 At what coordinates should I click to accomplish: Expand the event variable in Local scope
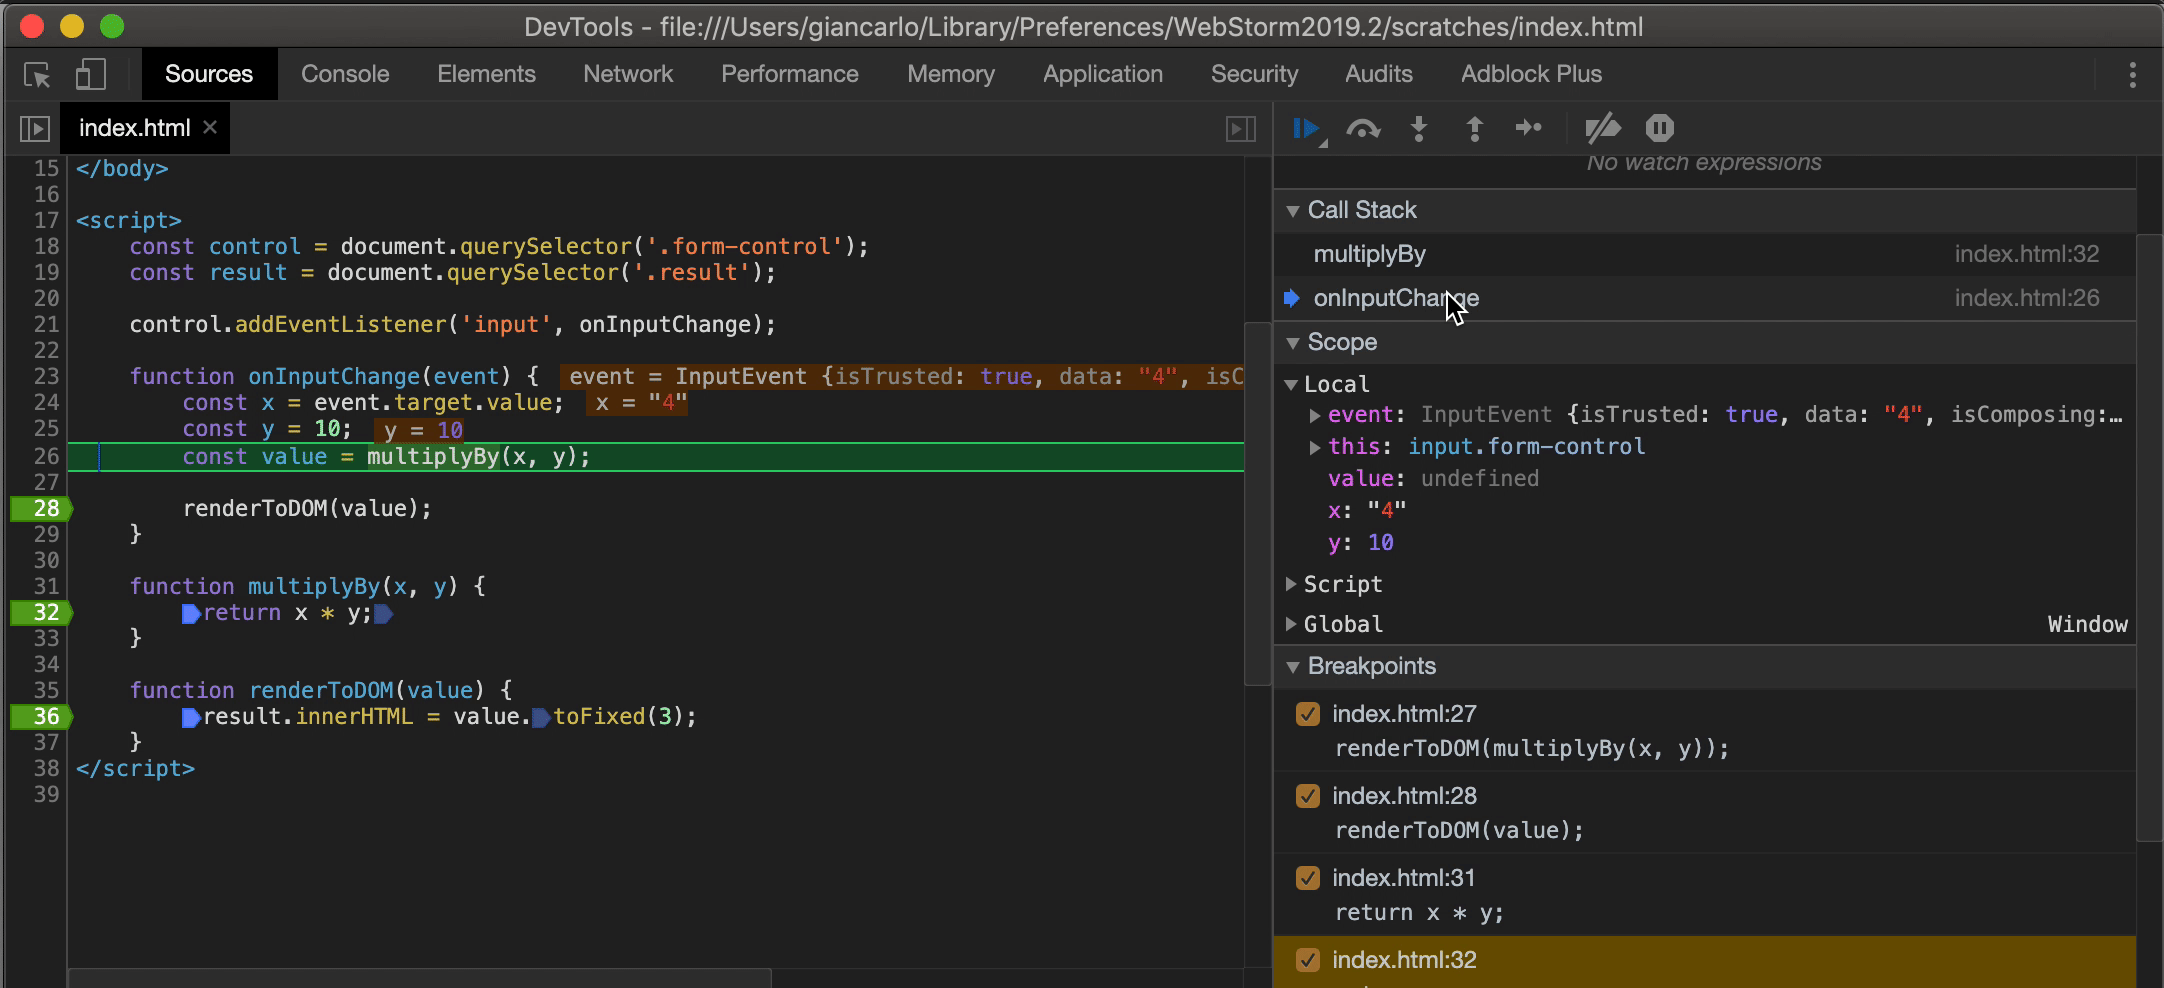click(x=1315, y=415)
